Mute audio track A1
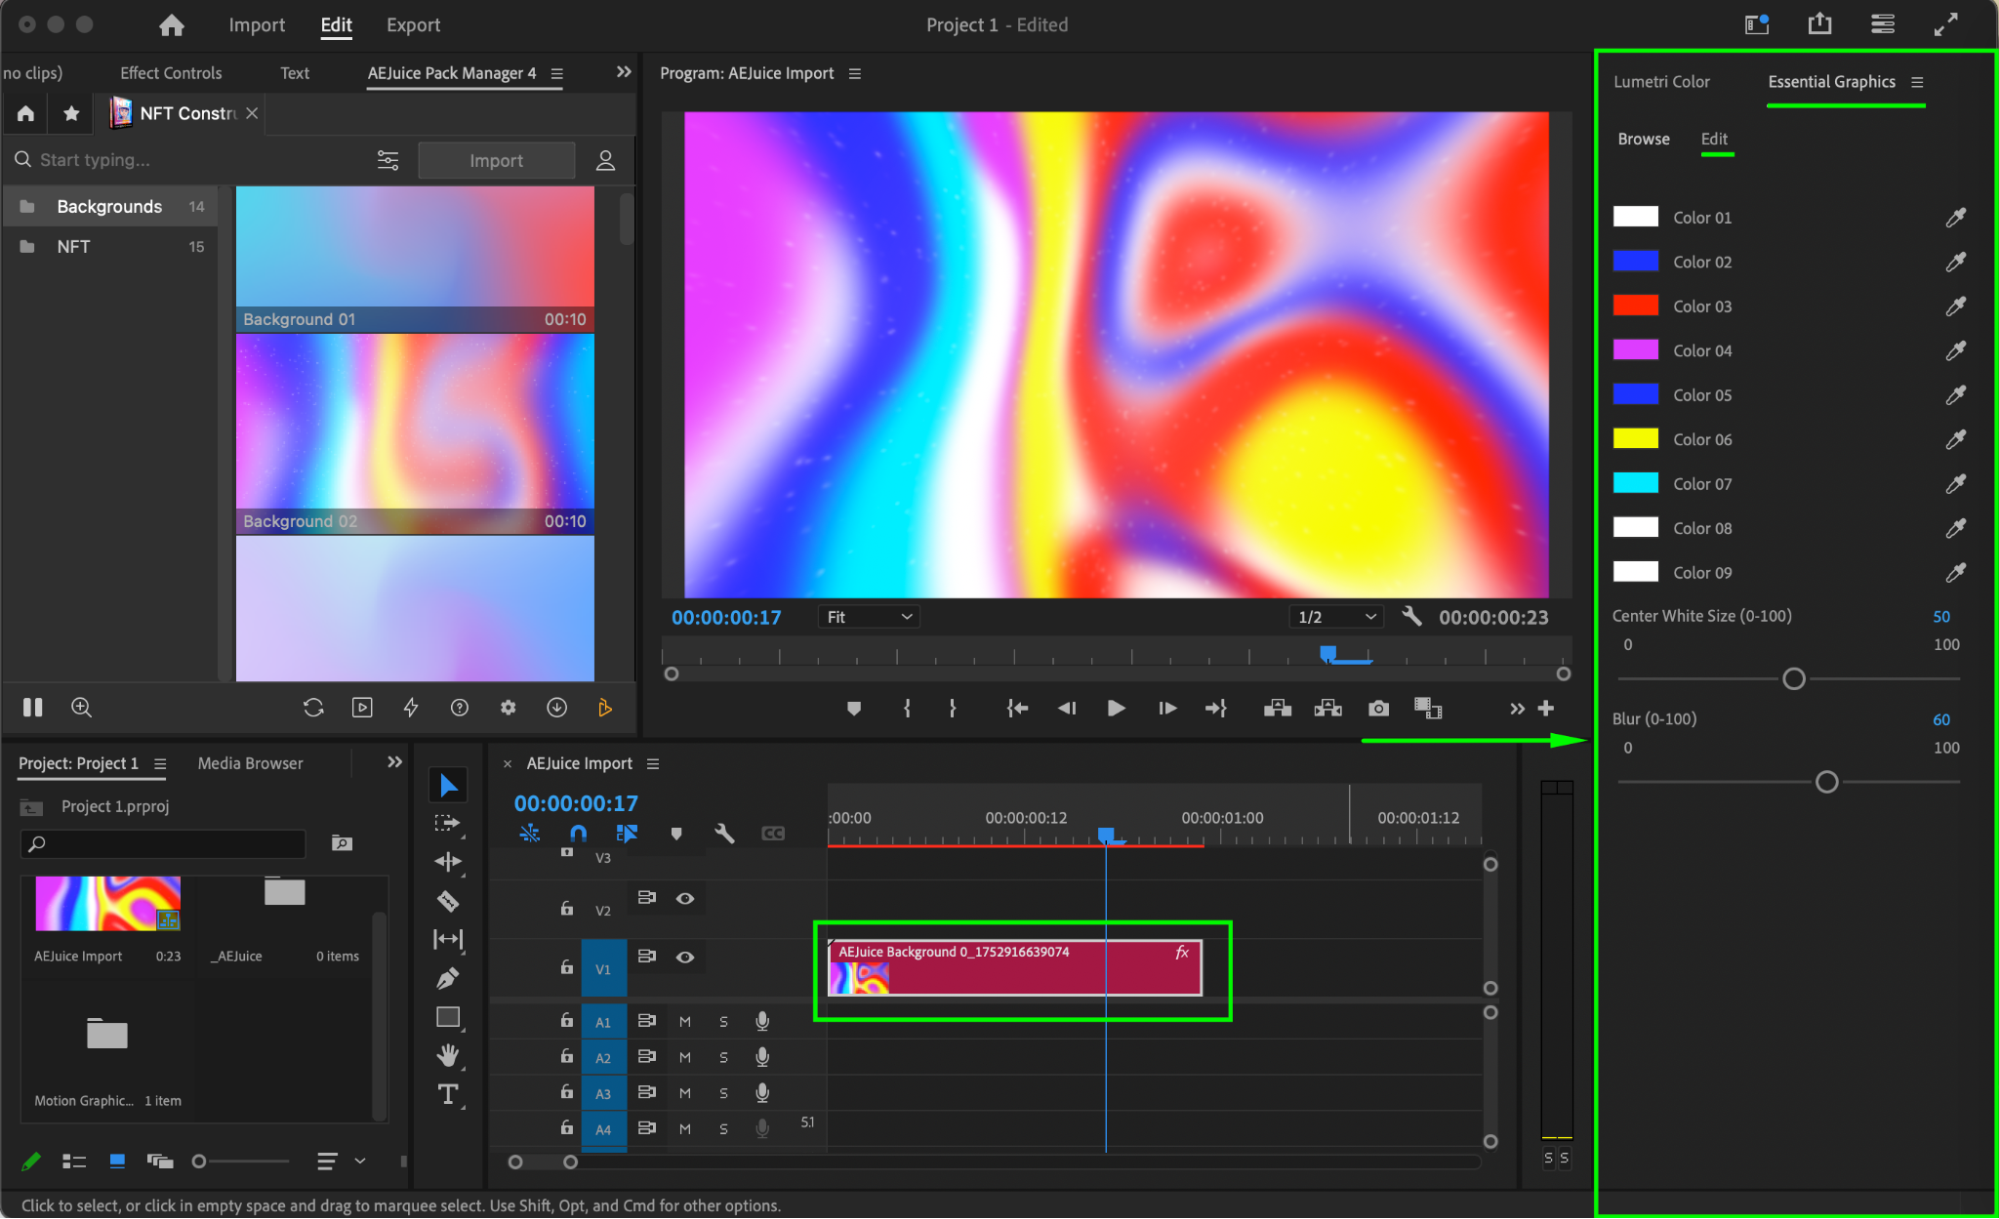Image resolution: width=1999 pixels, height=1219 pixels. point(685,1021)
